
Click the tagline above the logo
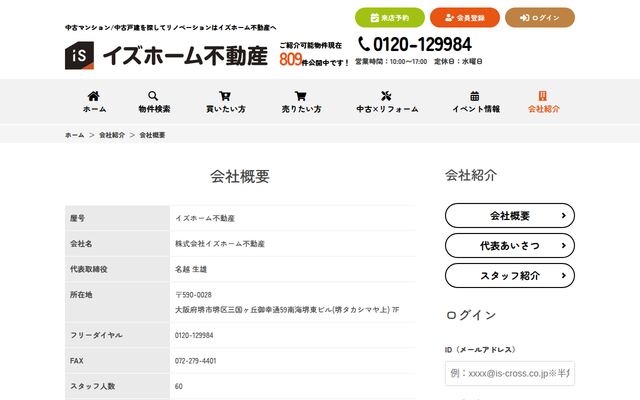[x=171, y=28]
